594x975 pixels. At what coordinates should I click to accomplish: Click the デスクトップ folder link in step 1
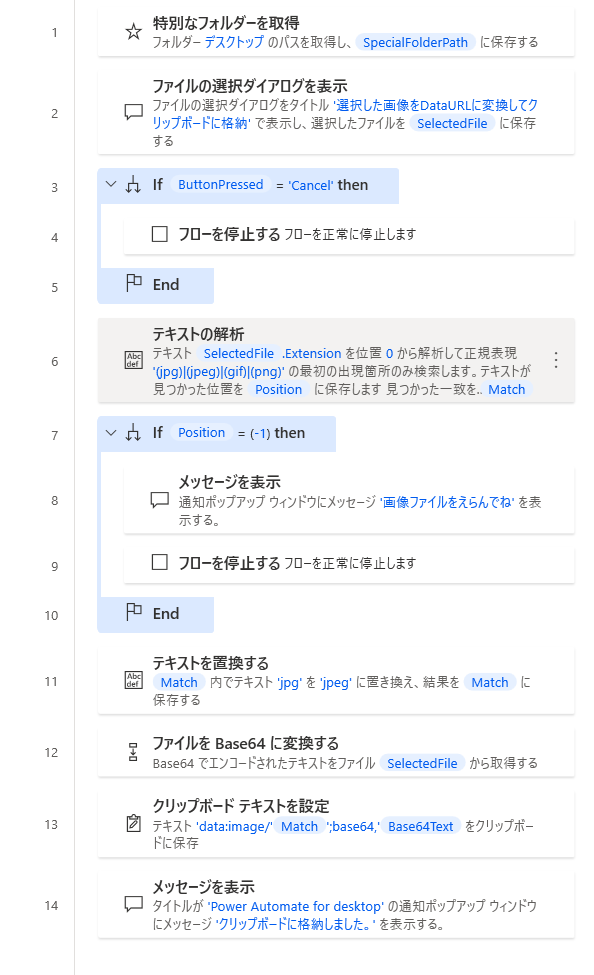(x=234, y=42)
